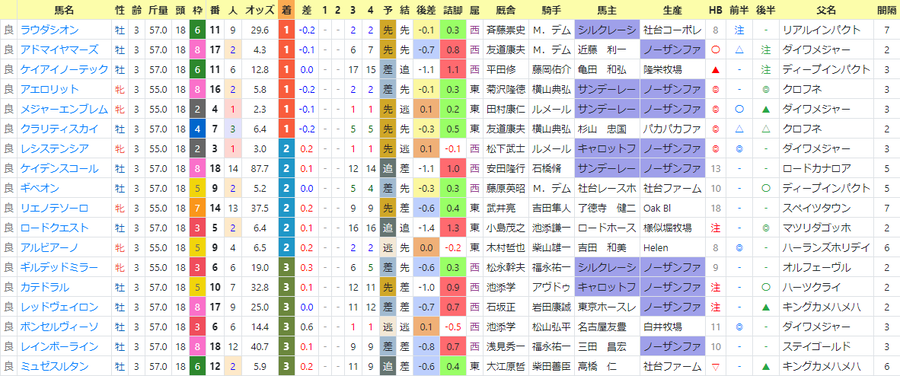Image resolution: width=900 pixels, height=376 pixels.
Task: Open horse link ロードクエスト
Action: click(54, 228)
